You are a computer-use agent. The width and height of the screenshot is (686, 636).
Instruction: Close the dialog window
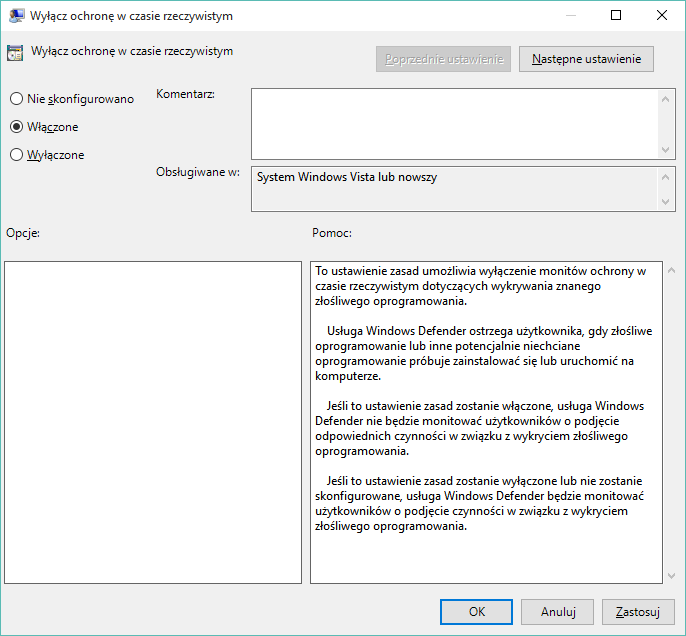tap(662, 15)
